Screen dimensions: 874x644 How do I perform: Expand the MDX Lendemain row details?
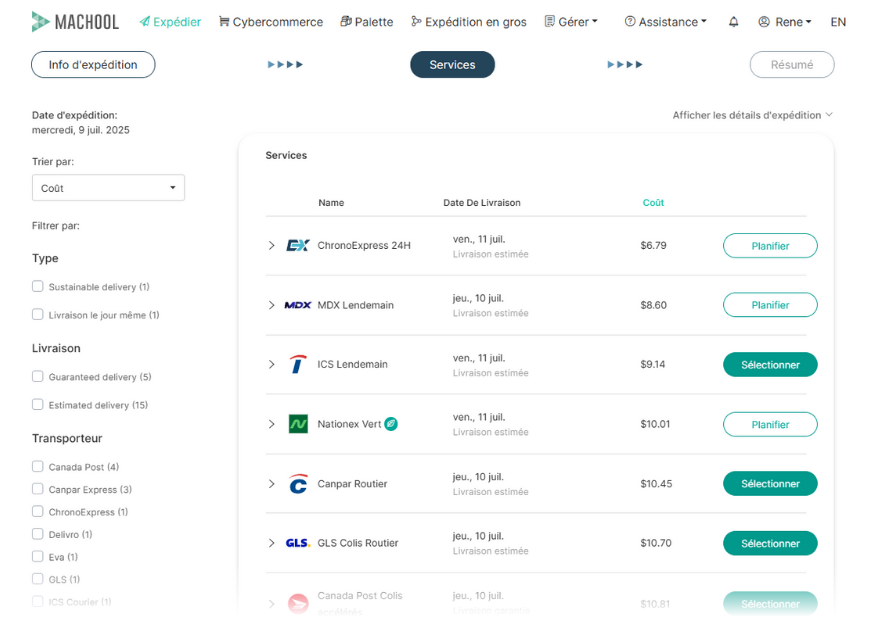coord(271,305)
